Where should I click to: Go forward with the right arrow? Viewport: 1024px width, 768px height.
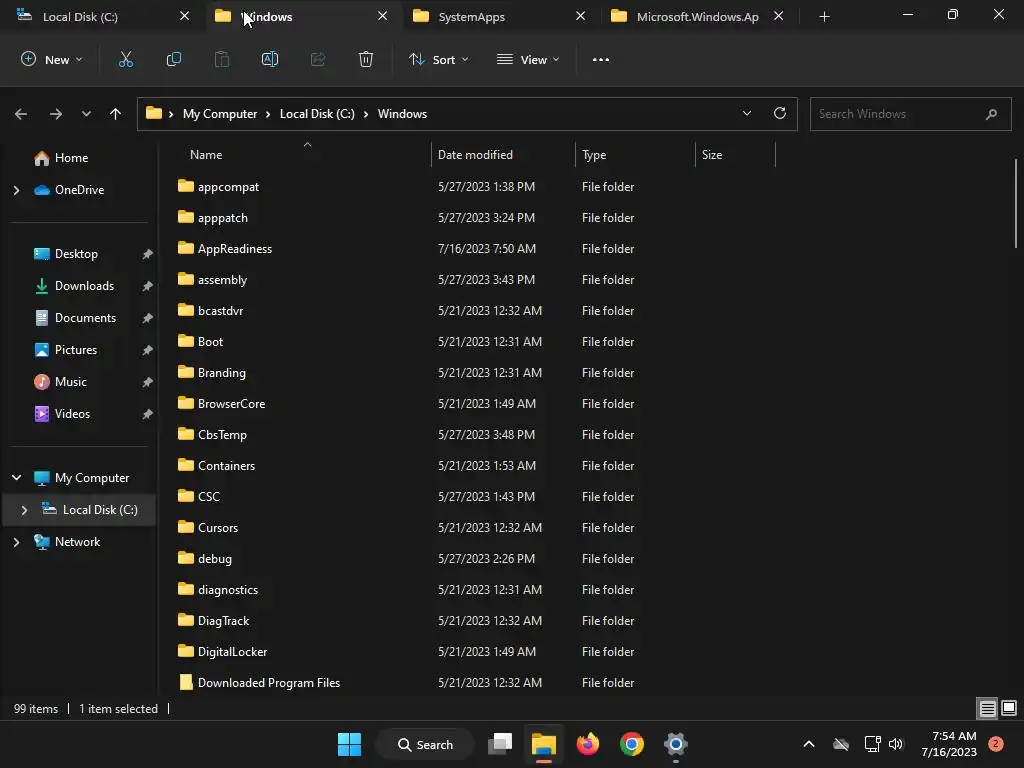56,114
